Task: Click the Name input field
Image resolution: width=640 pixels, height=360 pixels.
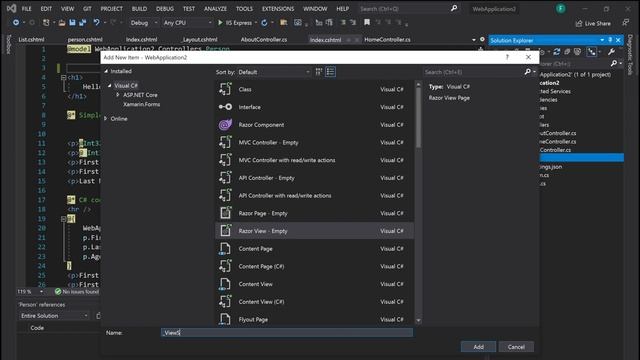Action: (x=287, y=333)
